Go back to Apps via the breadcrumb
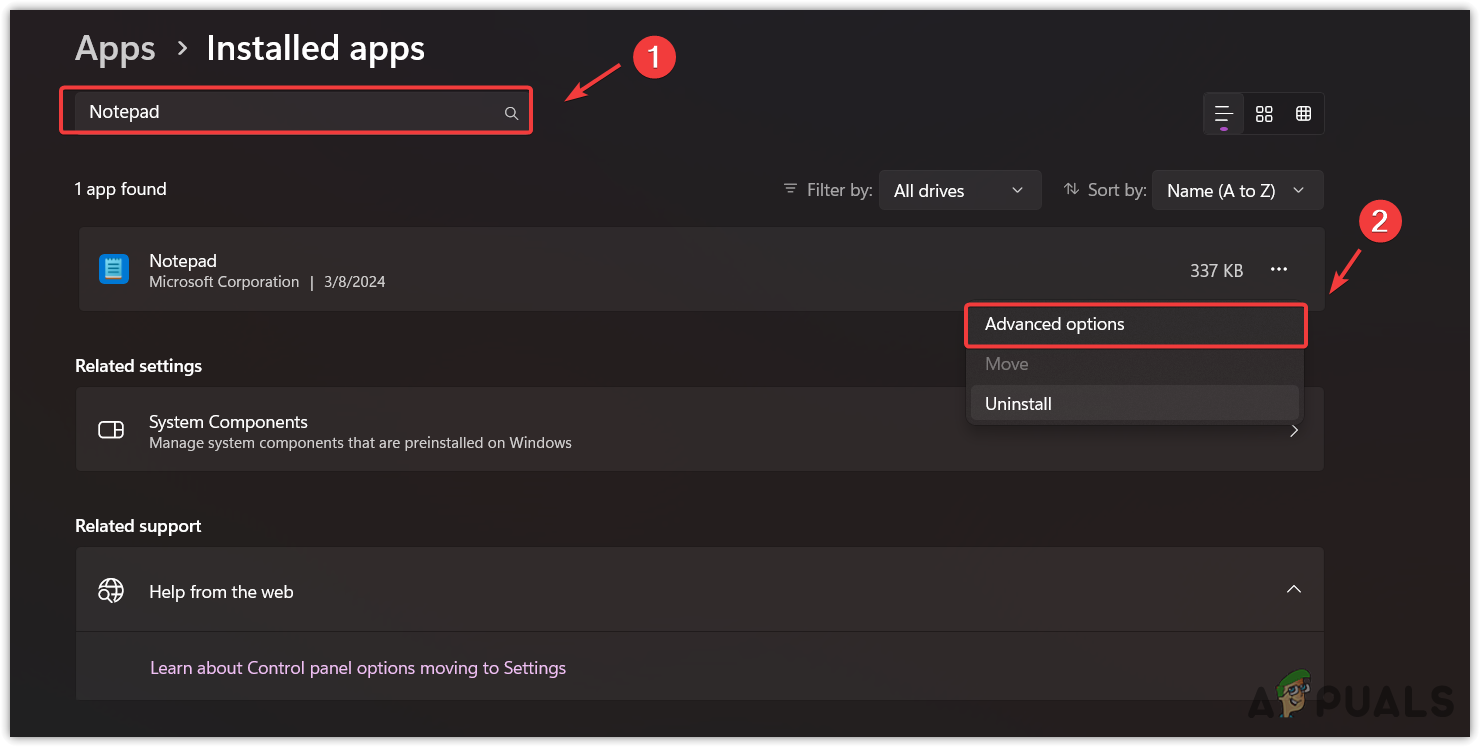Image resolution: width=1480 pixels, height=747 pixels. click(x=115, y=48)
